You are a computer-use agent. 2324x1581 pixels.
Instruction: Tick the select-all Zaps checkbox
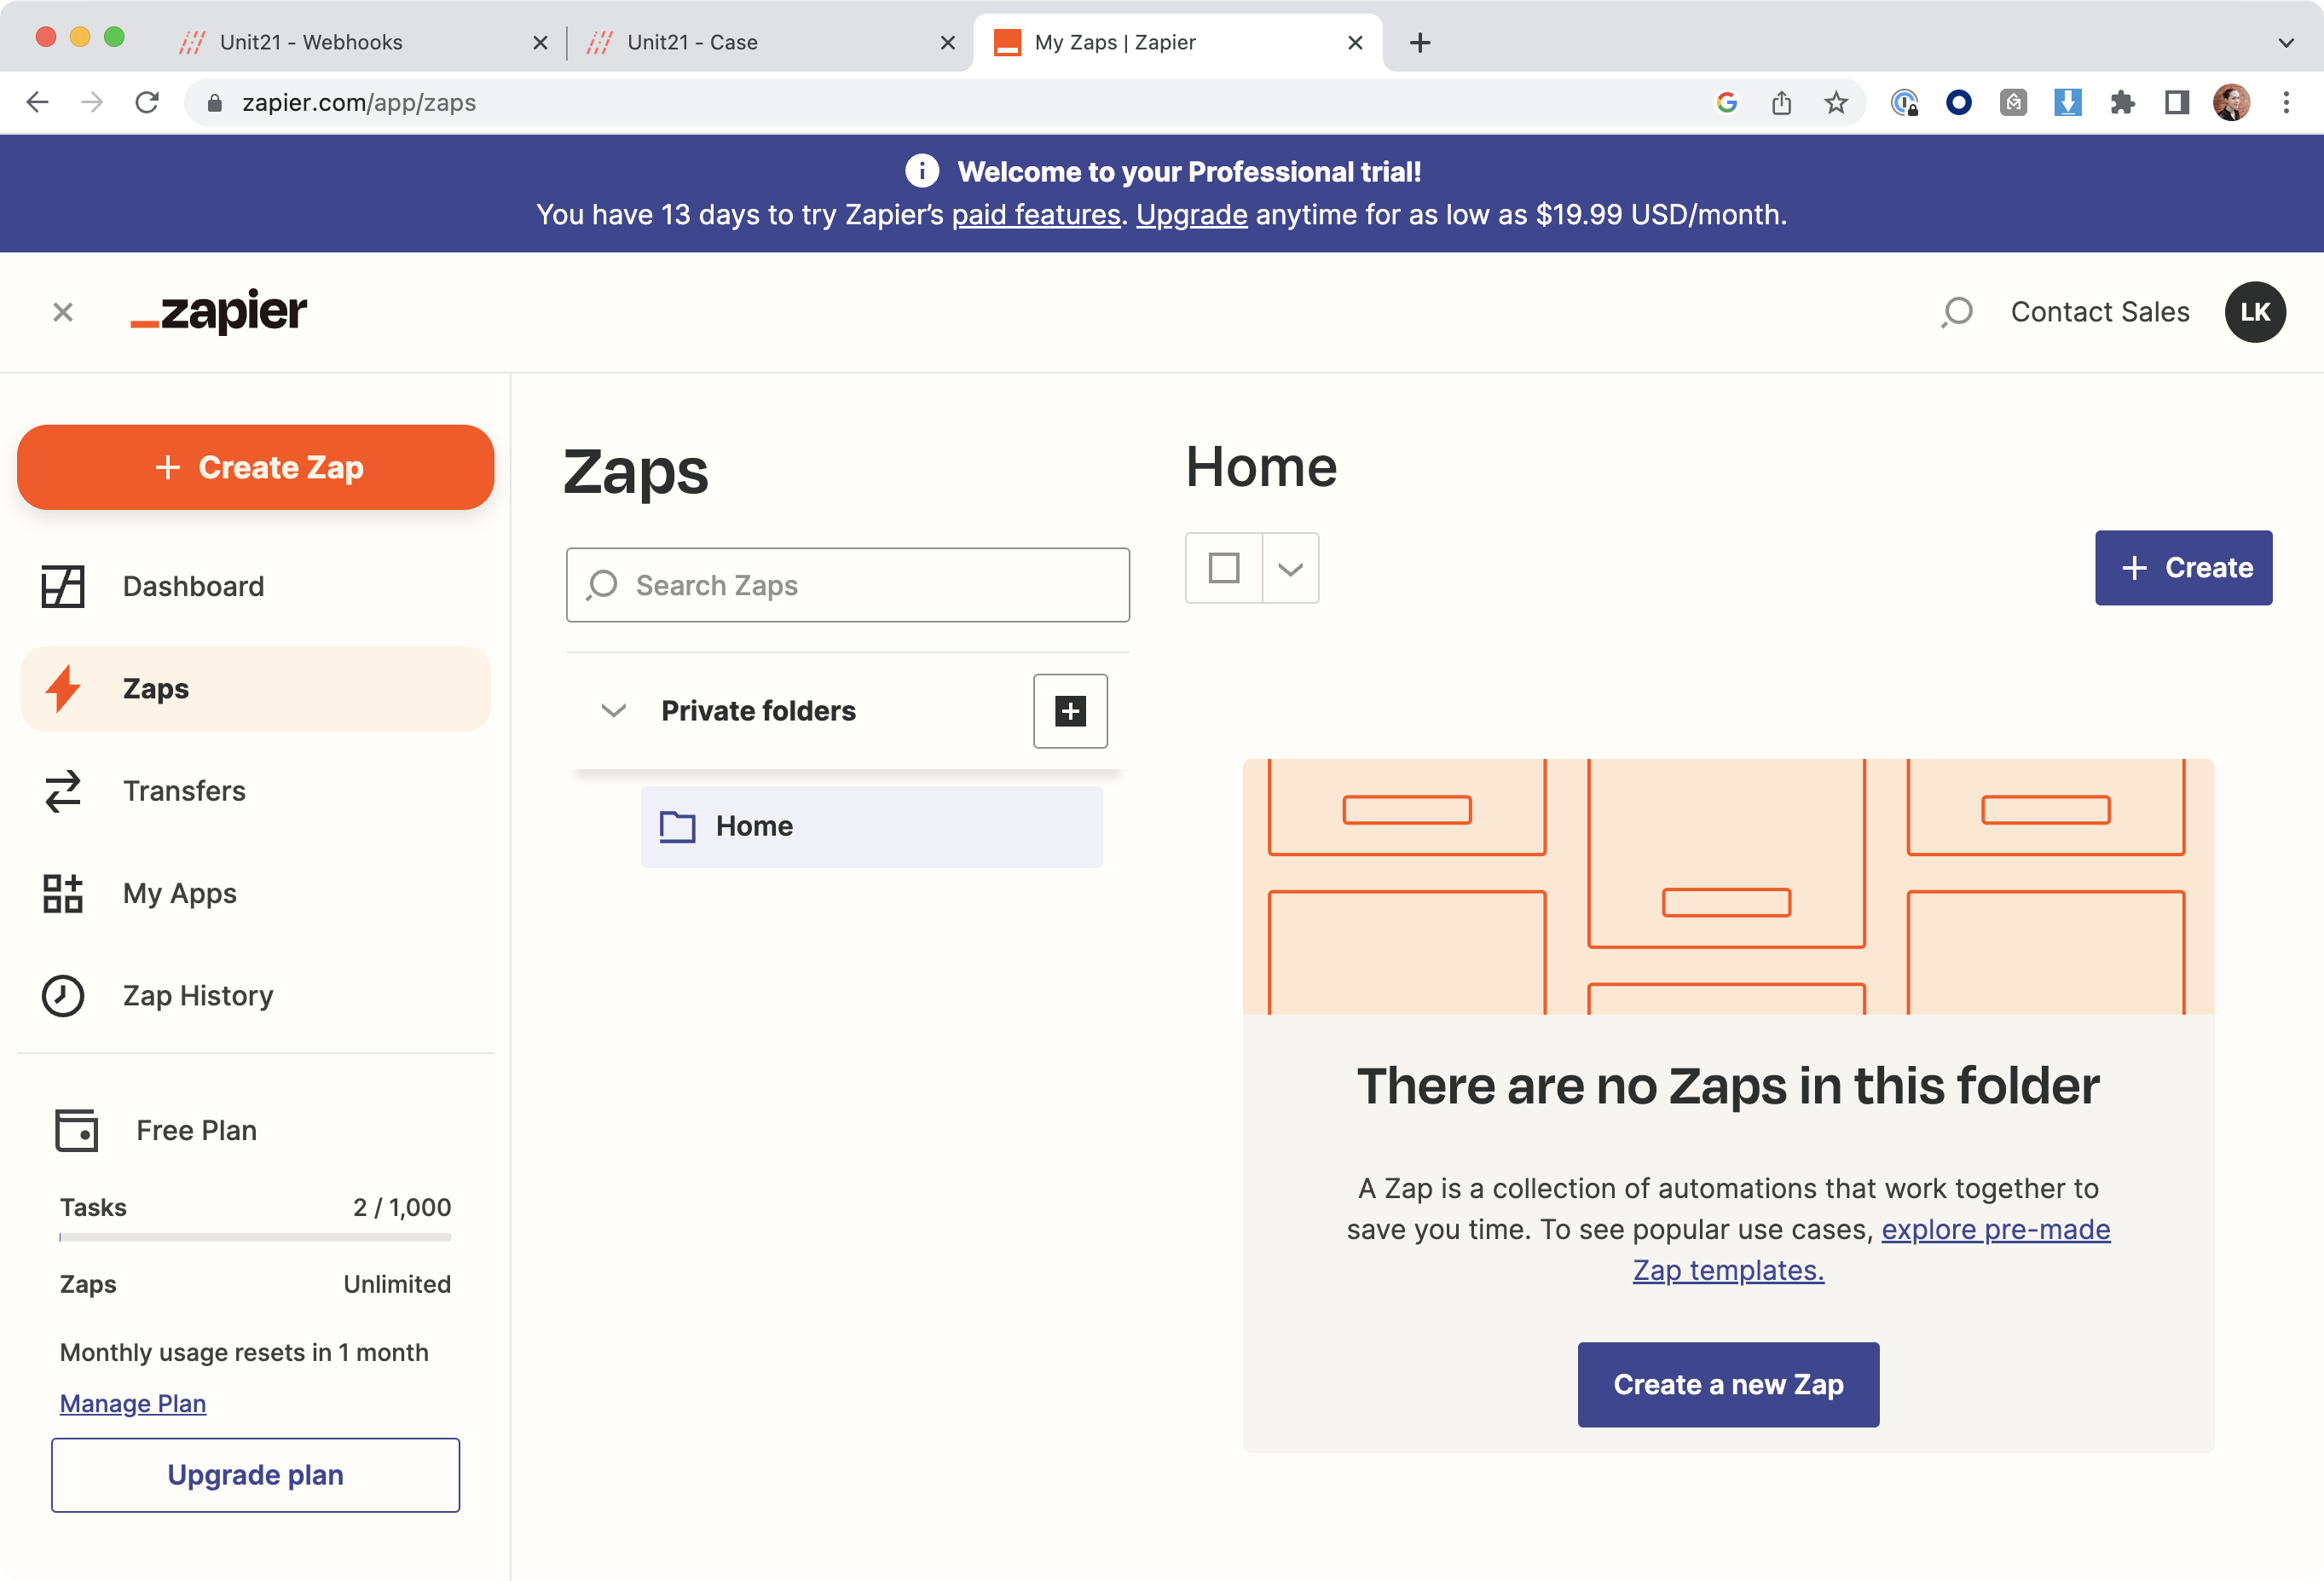(1224, 568)
